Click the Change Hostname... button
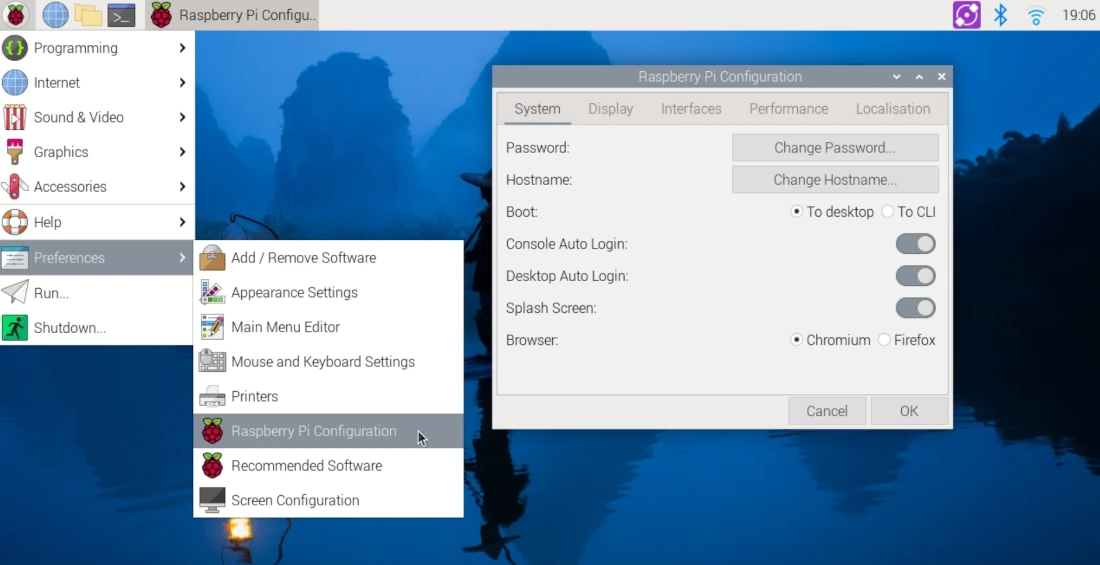Viewport: 1100px width, 565px height. point(835,180)
